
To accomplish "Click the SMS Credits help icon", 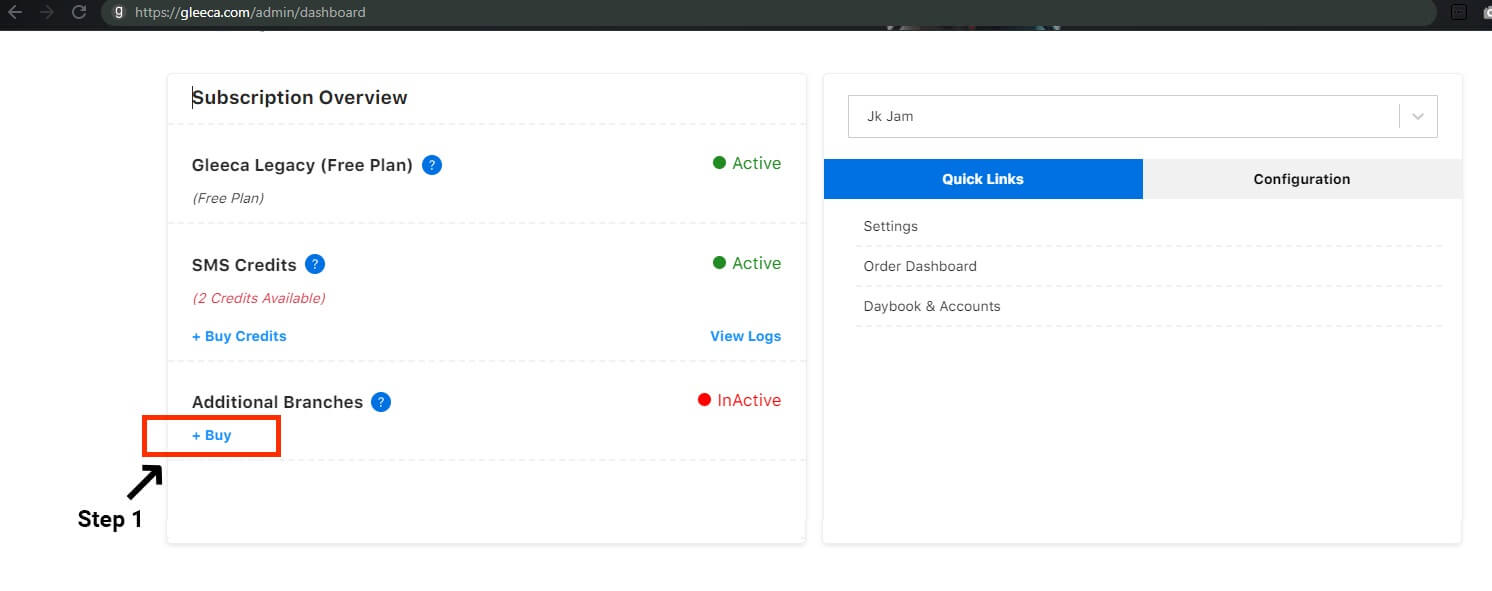I will [x=315, y=265].
